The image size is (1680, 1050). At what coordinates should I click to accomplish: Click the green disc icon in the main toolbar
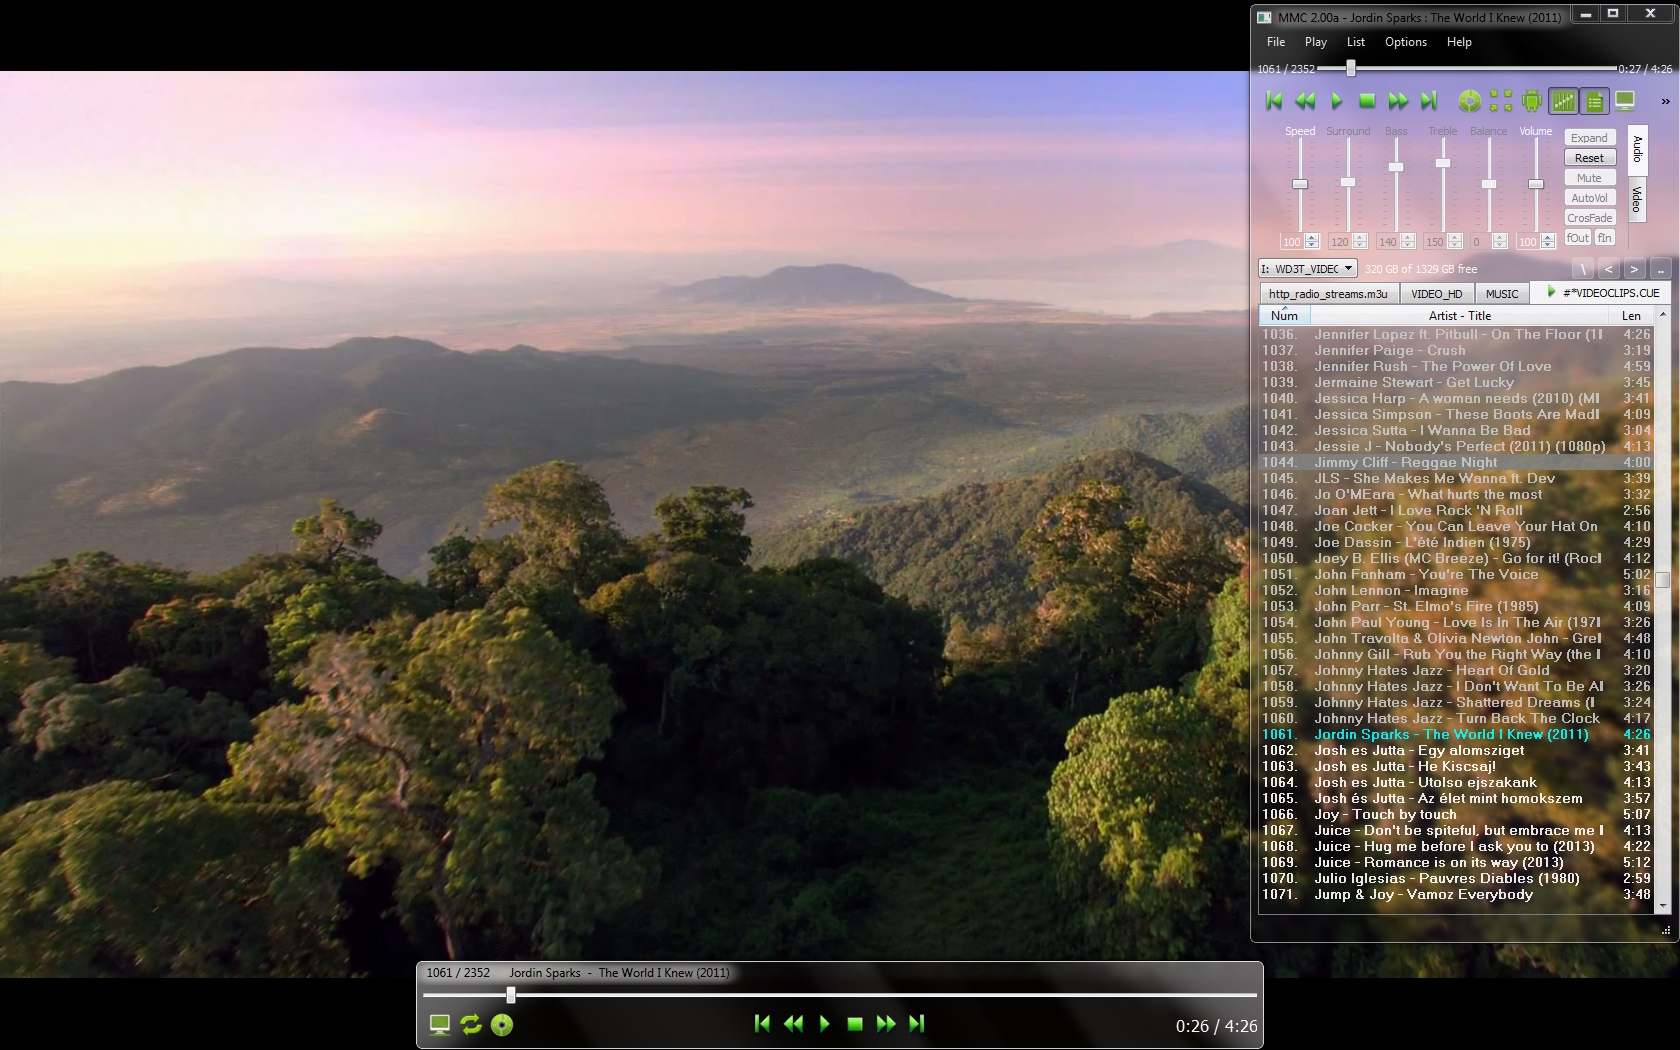[x=1469, y=101]
